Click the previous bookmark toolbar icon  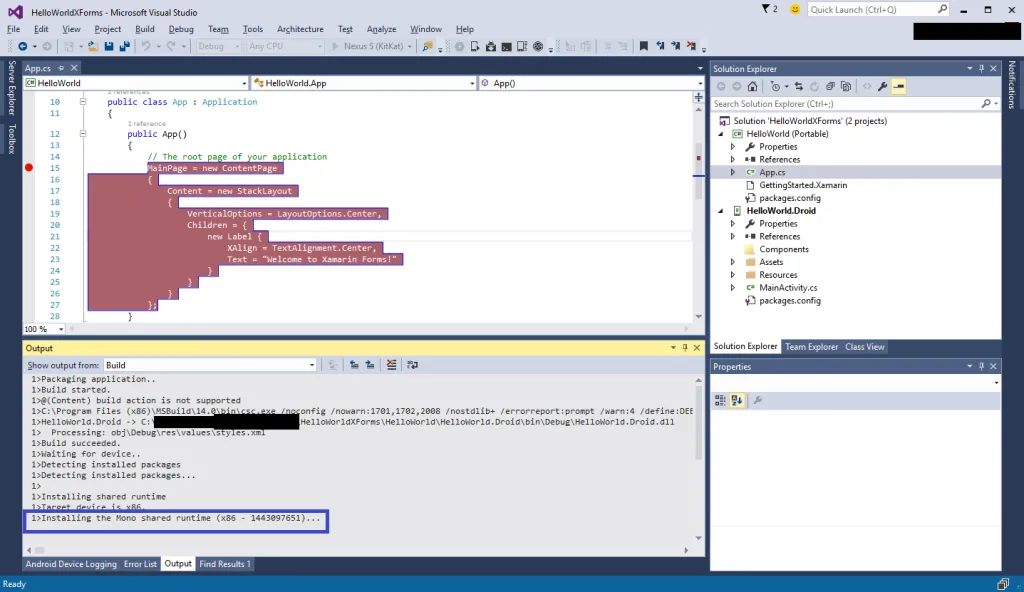[660, 46]
